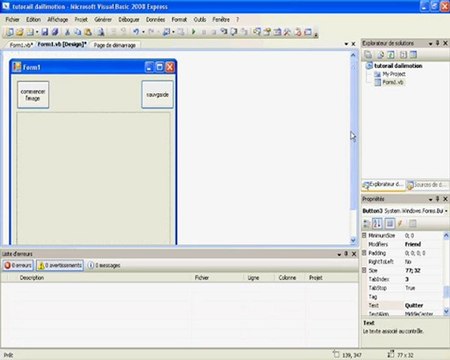Open the Explorateur de solutions panel dropdown

[x=430, y=43]
